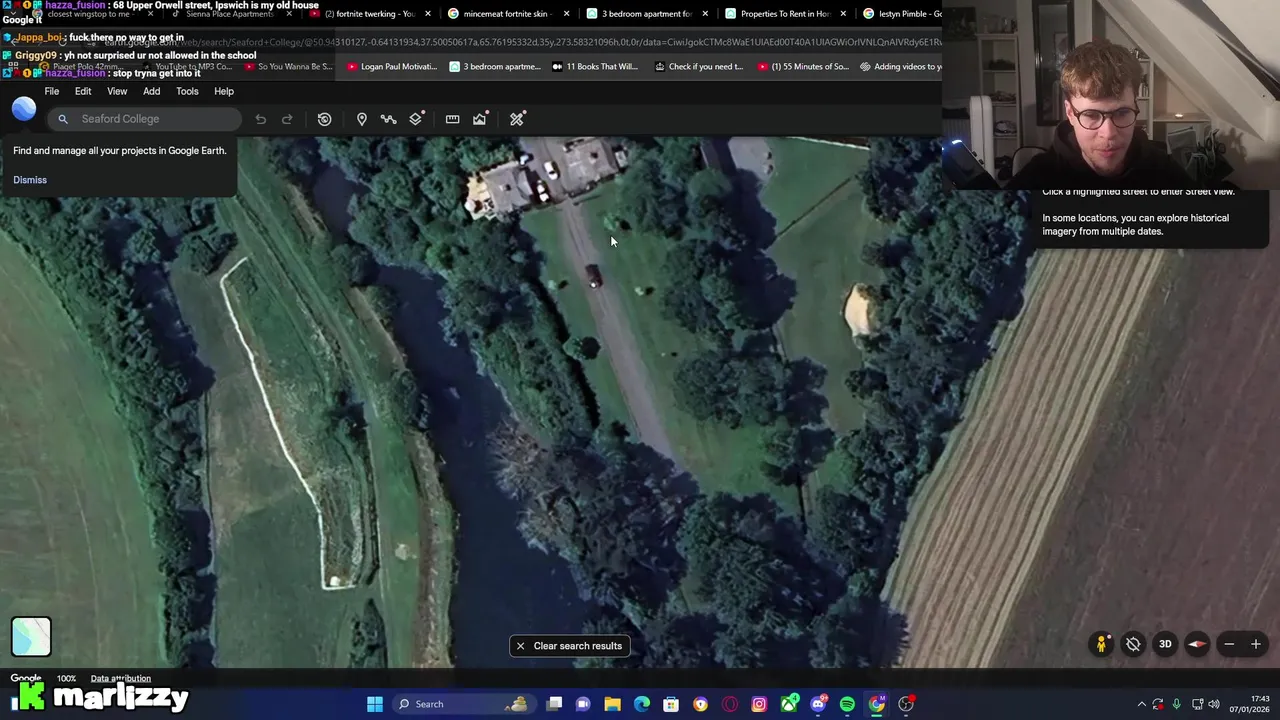Open Google Chrome from taskbar

point(877,704)
